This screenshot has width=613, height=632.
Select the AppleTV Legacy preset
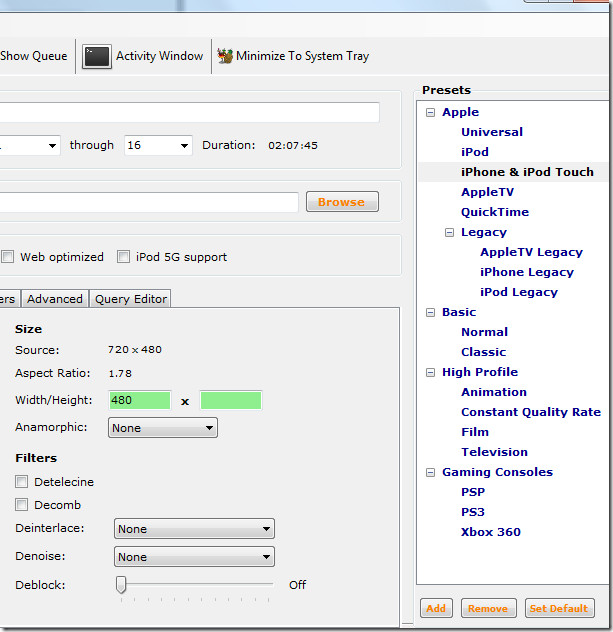point(531,252)
